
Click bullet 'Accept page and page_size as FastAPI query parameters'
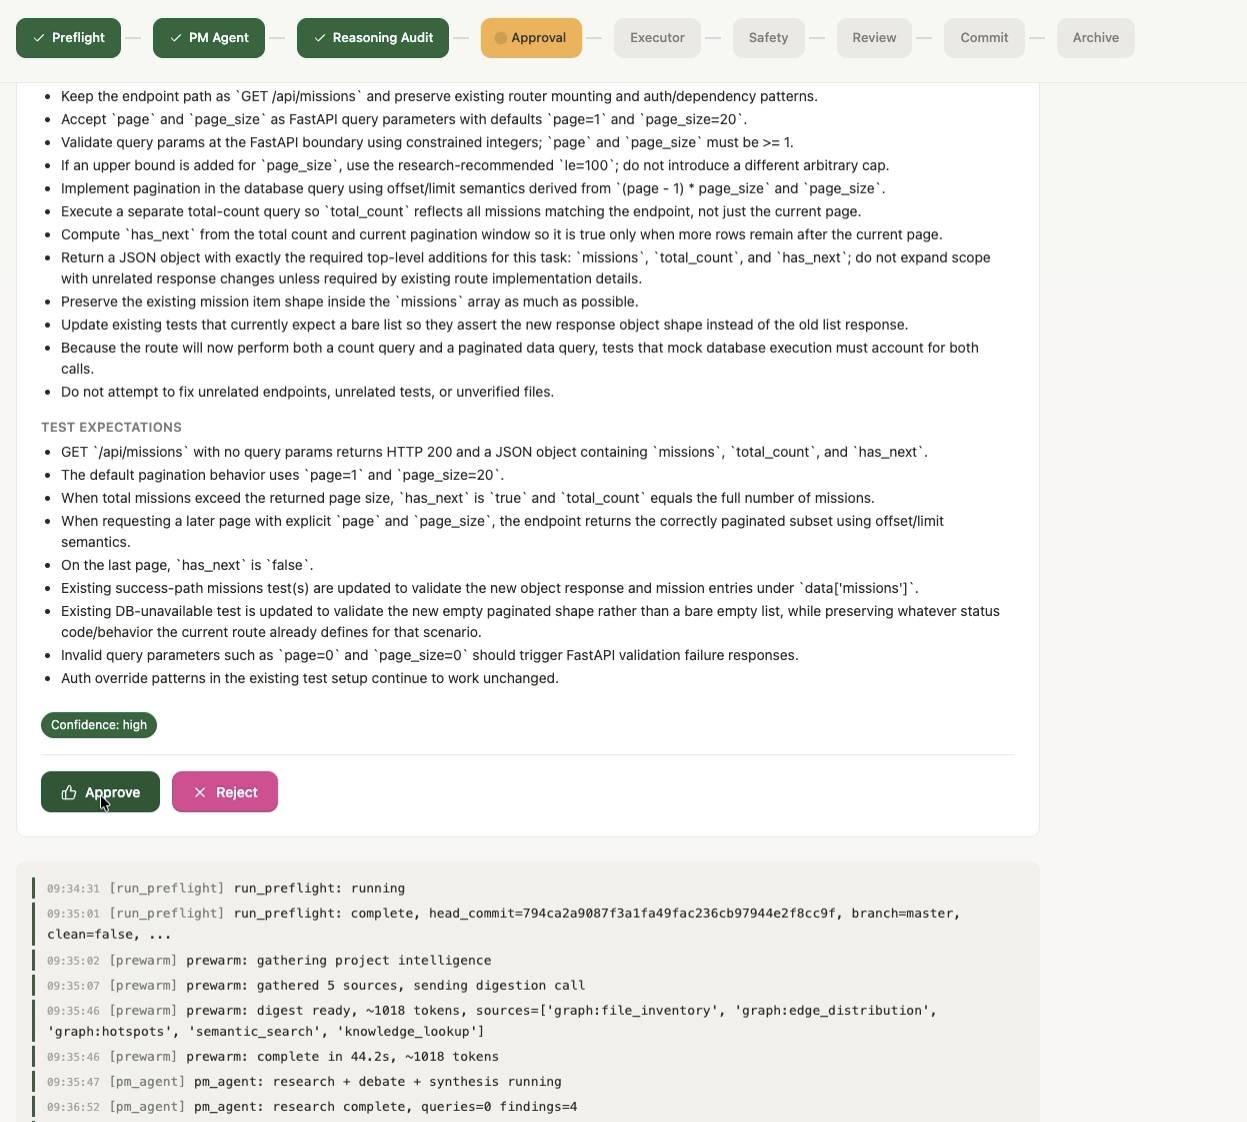point(404,119)
